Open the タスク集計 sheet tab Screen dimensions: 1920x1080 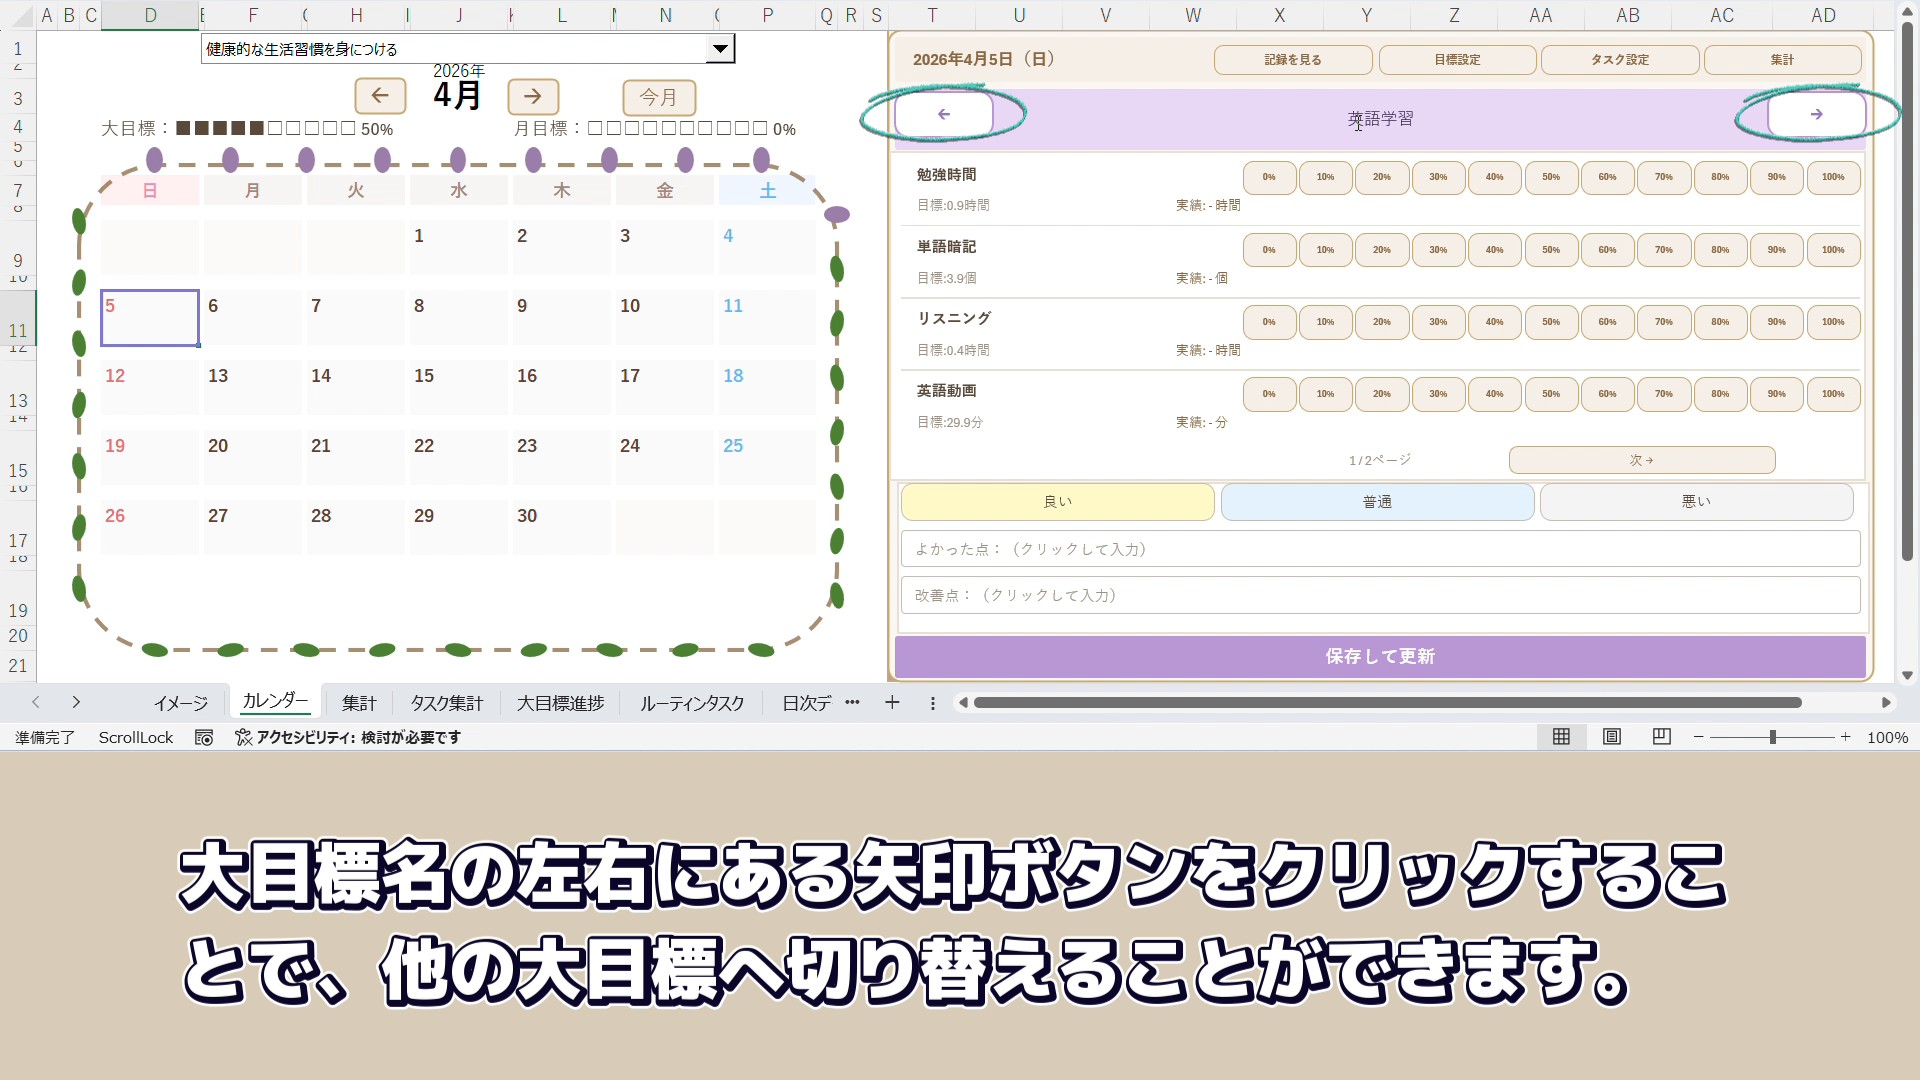[446, 703]
